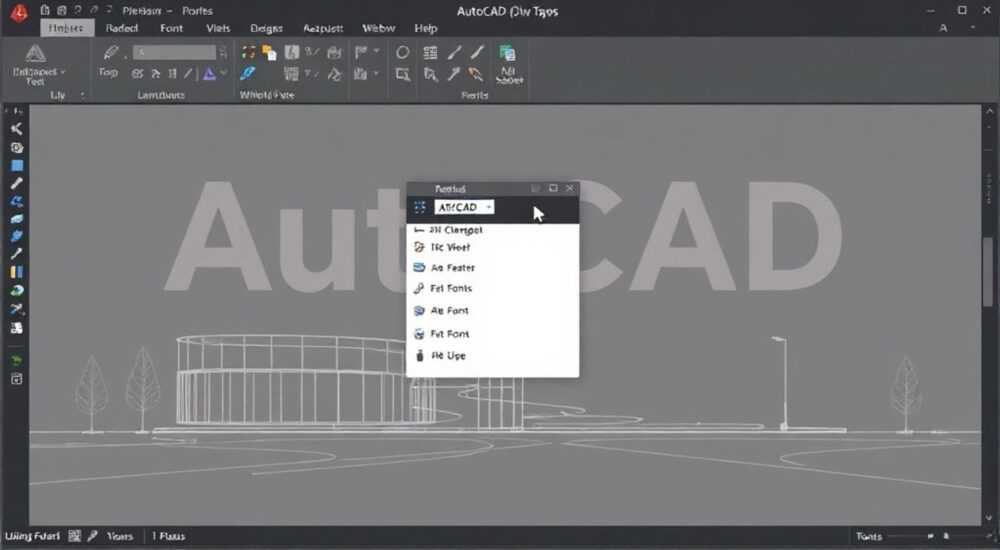Click the orange dashed-square icon in the ribbon

(x=248, y=52)
